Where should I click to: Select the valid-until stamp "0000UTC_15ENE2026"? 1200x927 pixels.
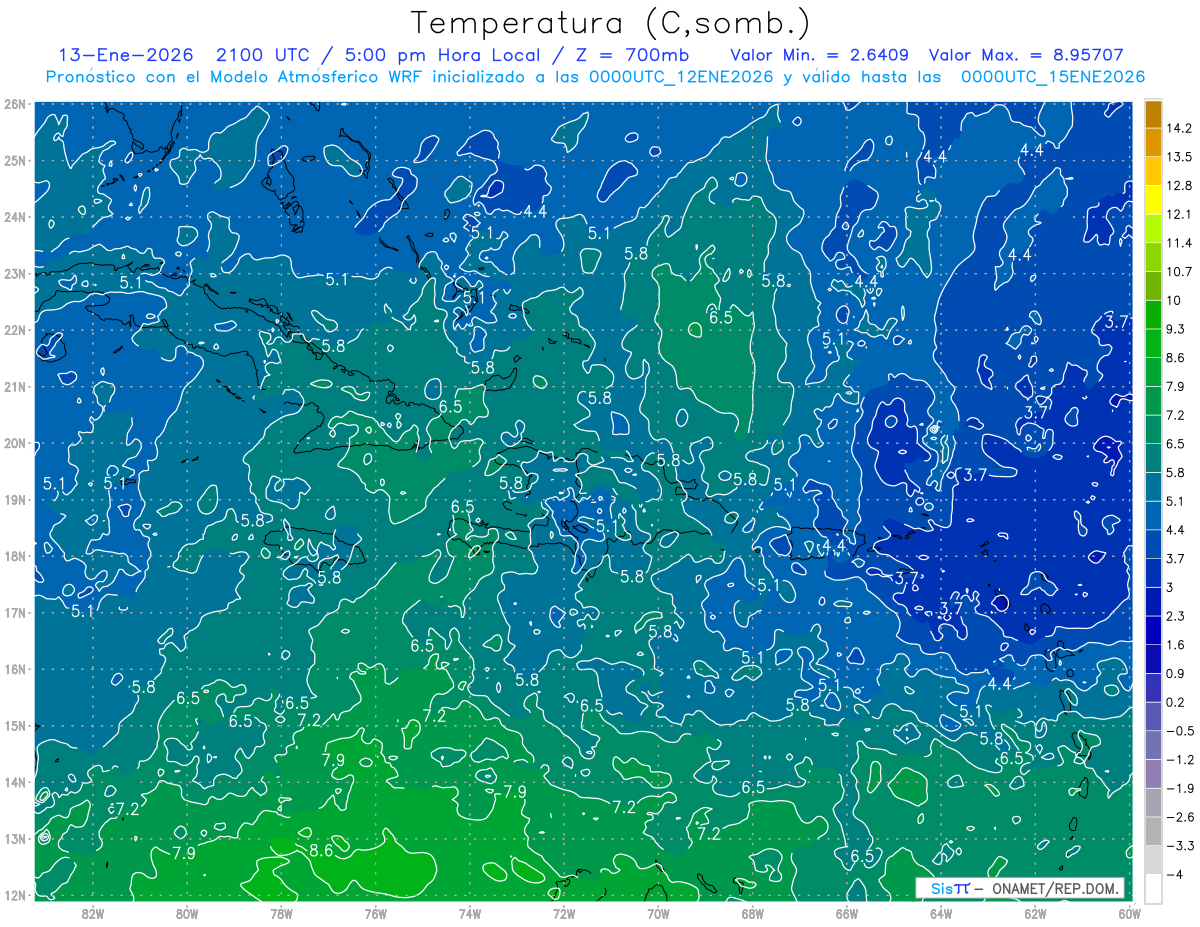(x=1053, y=77)
